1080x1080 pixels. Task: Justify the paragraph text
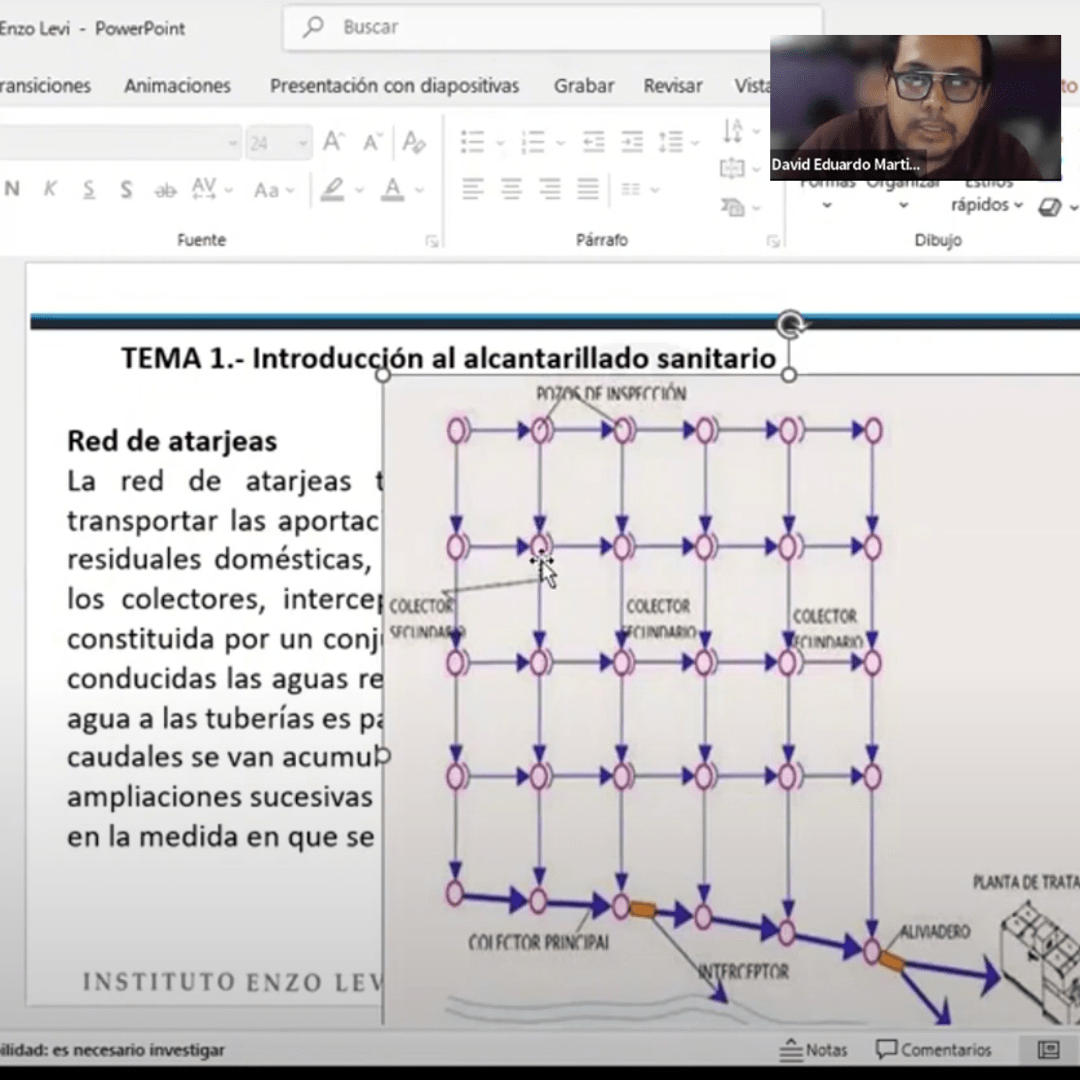coord(588,188)
